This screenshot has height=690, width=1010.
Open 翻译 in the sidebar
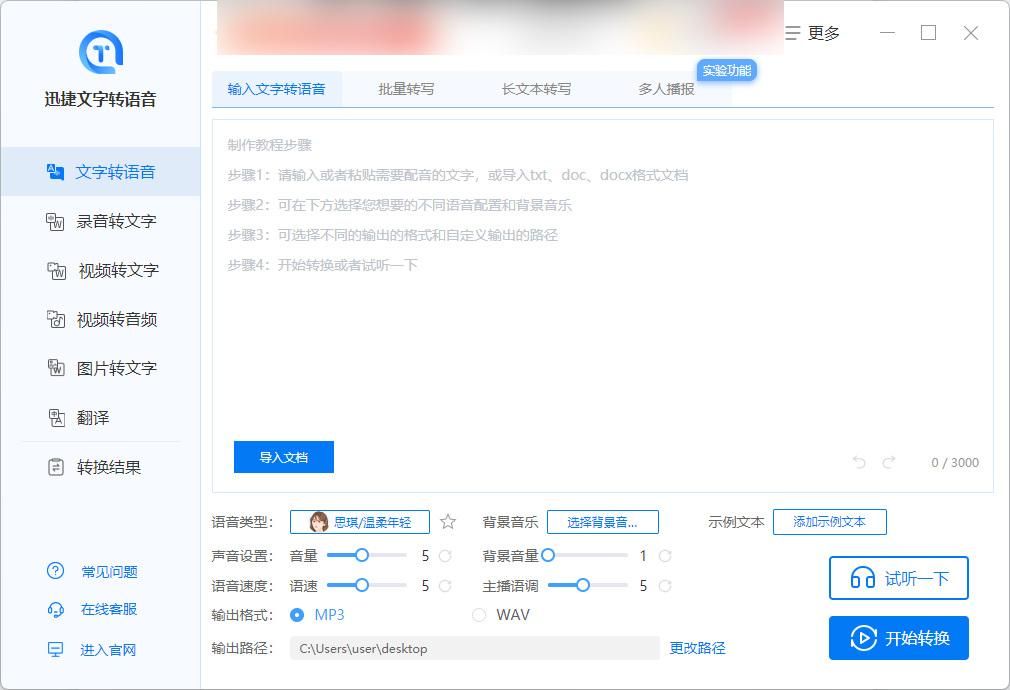tap(100, 417)
